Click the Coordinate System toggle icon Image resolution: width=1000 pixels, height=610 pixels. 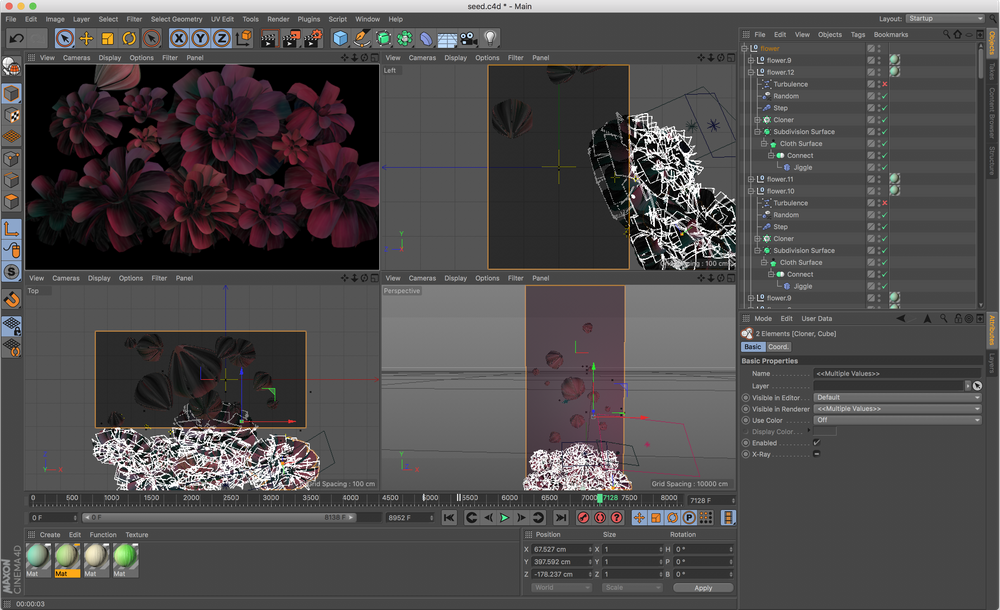pyautogui.click(x=244, y=38)
